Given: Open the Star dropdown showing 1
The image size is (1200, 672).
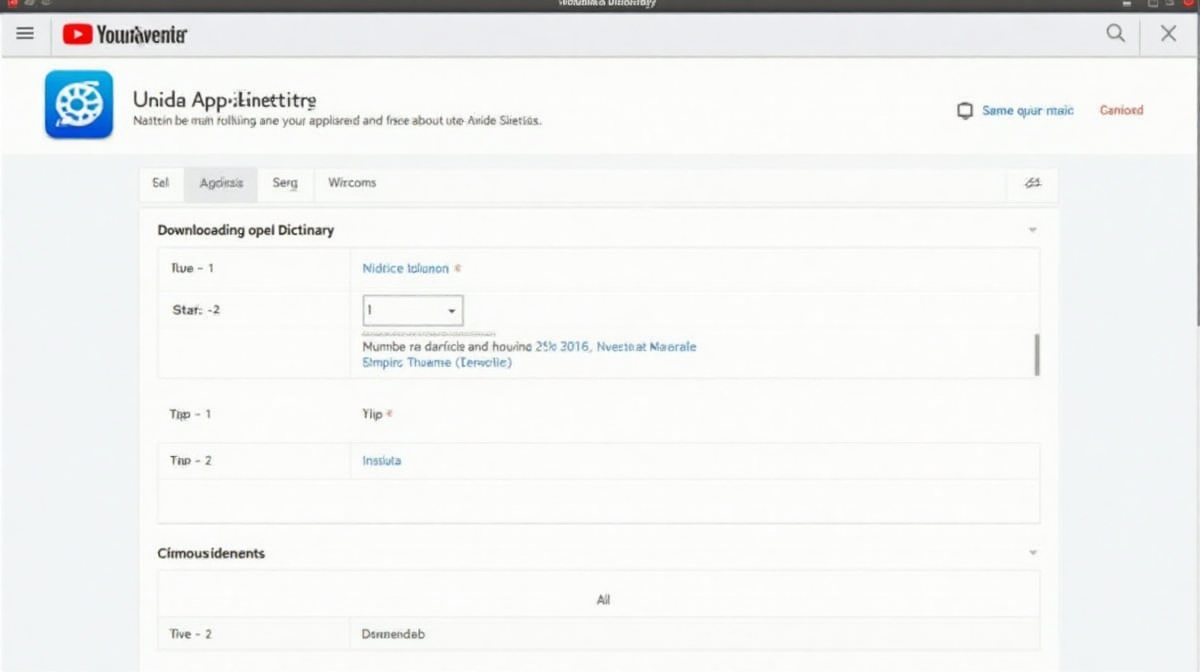Looking at the screenshot, I should (x=412, y=311).
